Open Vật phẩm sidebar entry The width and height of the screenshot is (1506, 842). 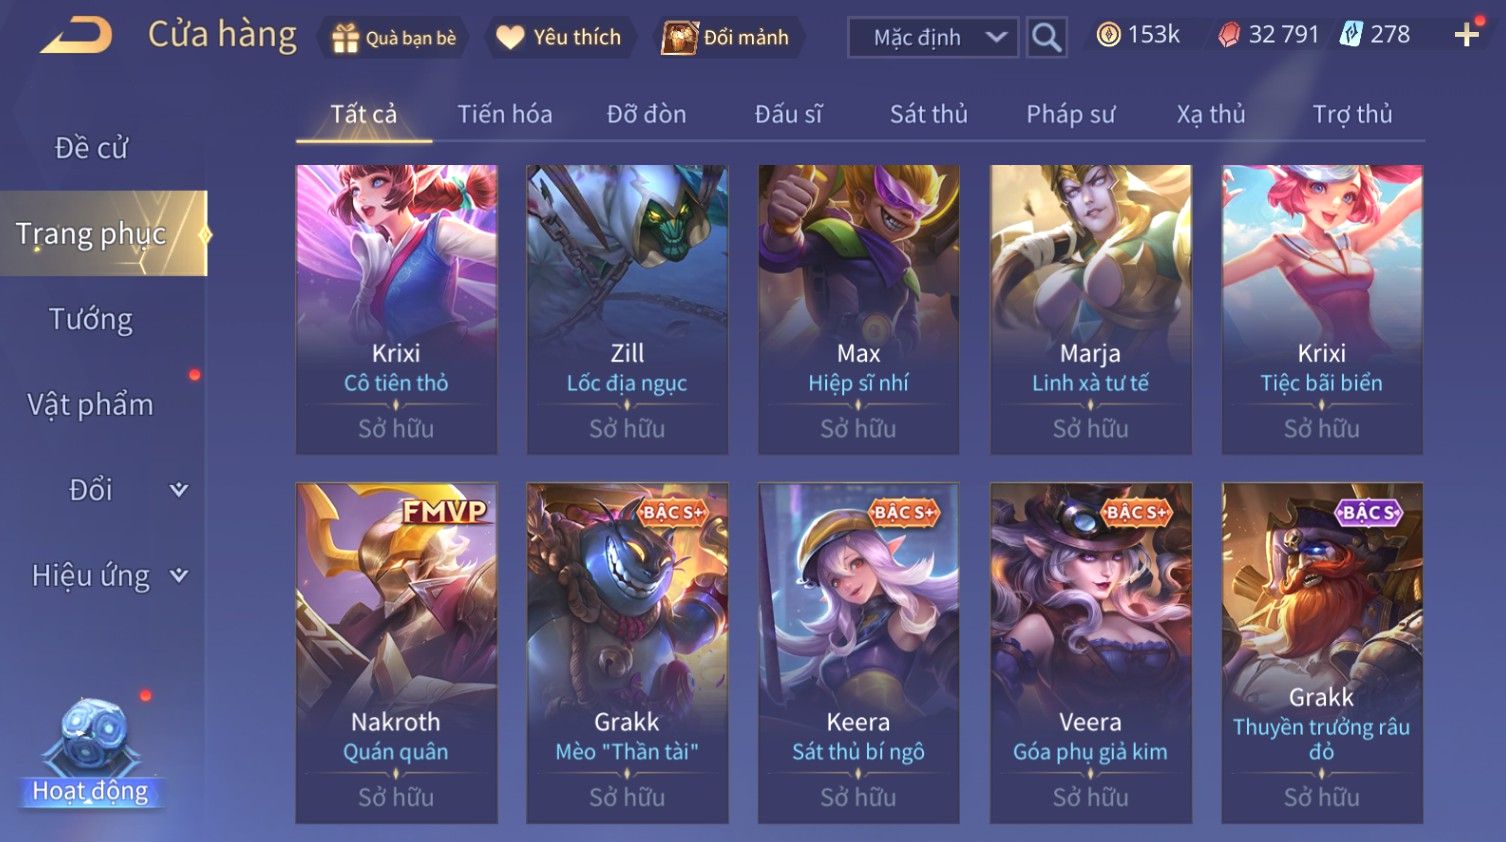[91, 405]
